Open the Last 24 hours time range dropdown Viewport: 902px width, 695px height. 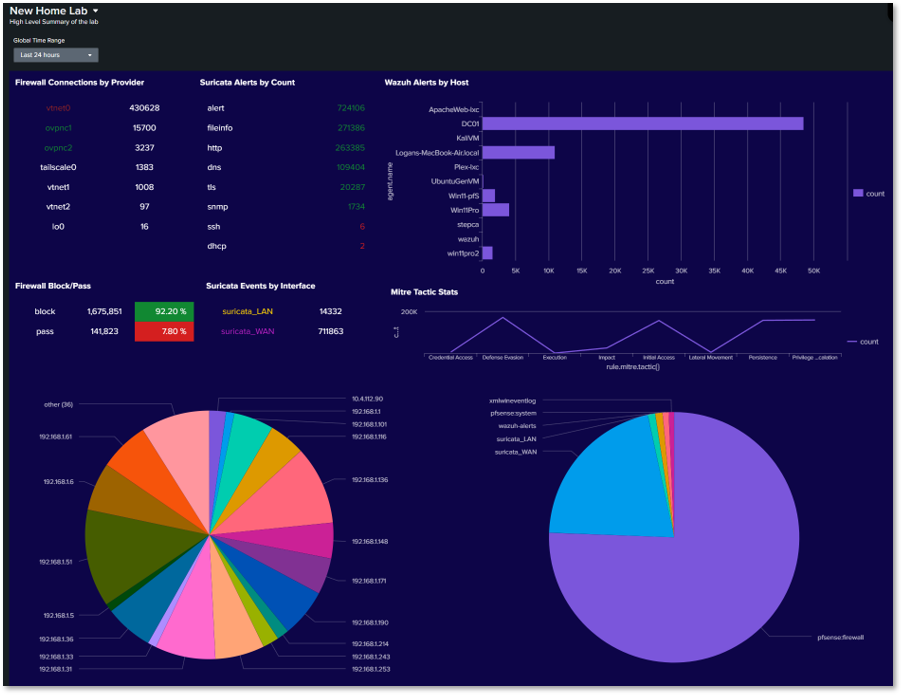(x=55, y=55)
